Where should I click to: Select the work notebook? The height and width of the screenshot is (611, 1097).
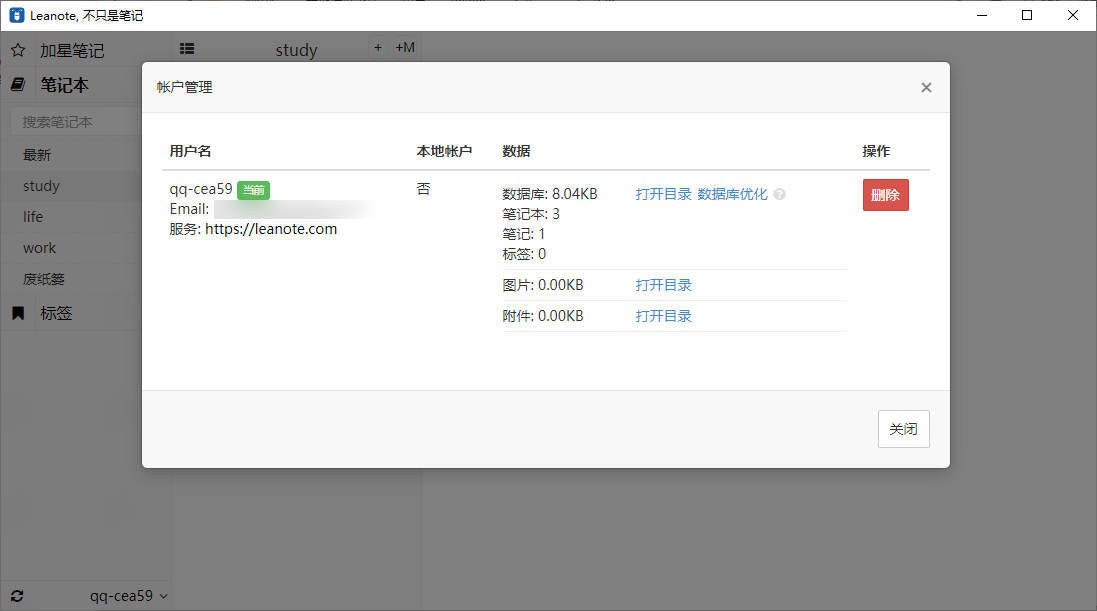coord(39,248)
